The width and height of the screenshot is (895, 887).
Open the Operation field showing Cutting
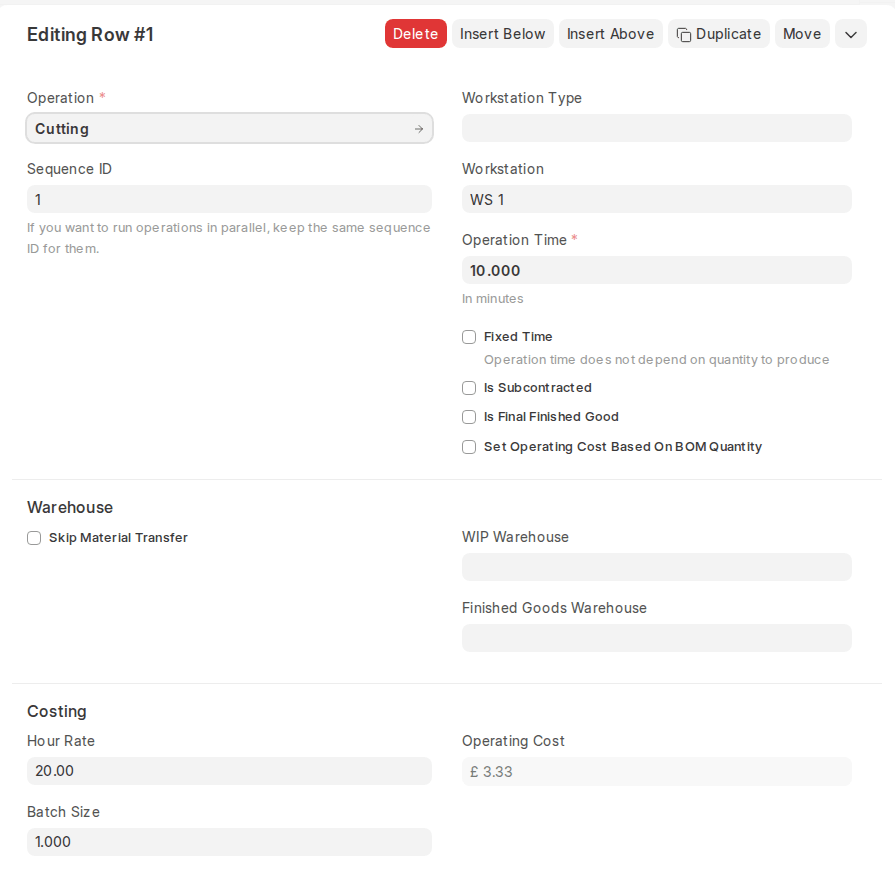(x=229, y=128)
